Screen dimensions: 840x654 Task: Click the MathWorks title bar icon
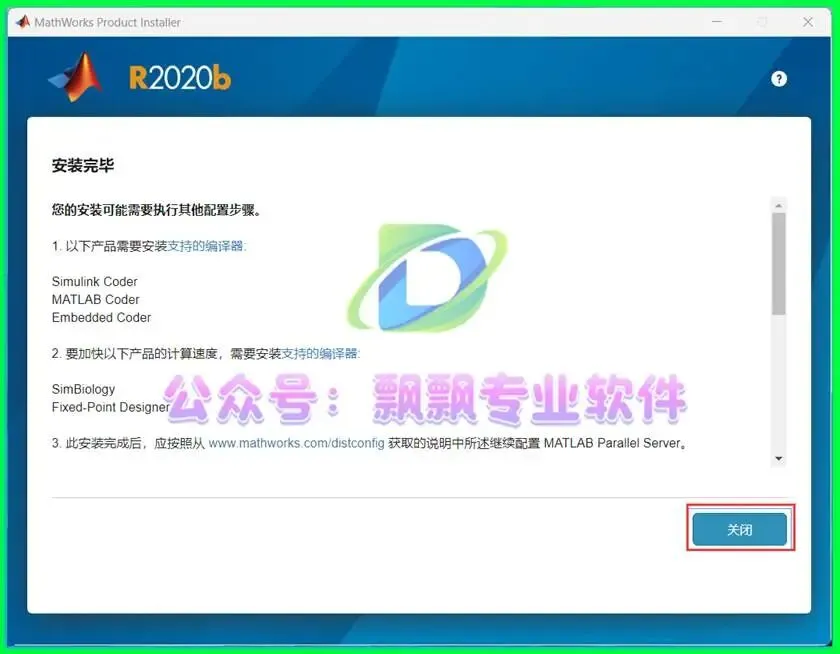(x=22, y=22)
